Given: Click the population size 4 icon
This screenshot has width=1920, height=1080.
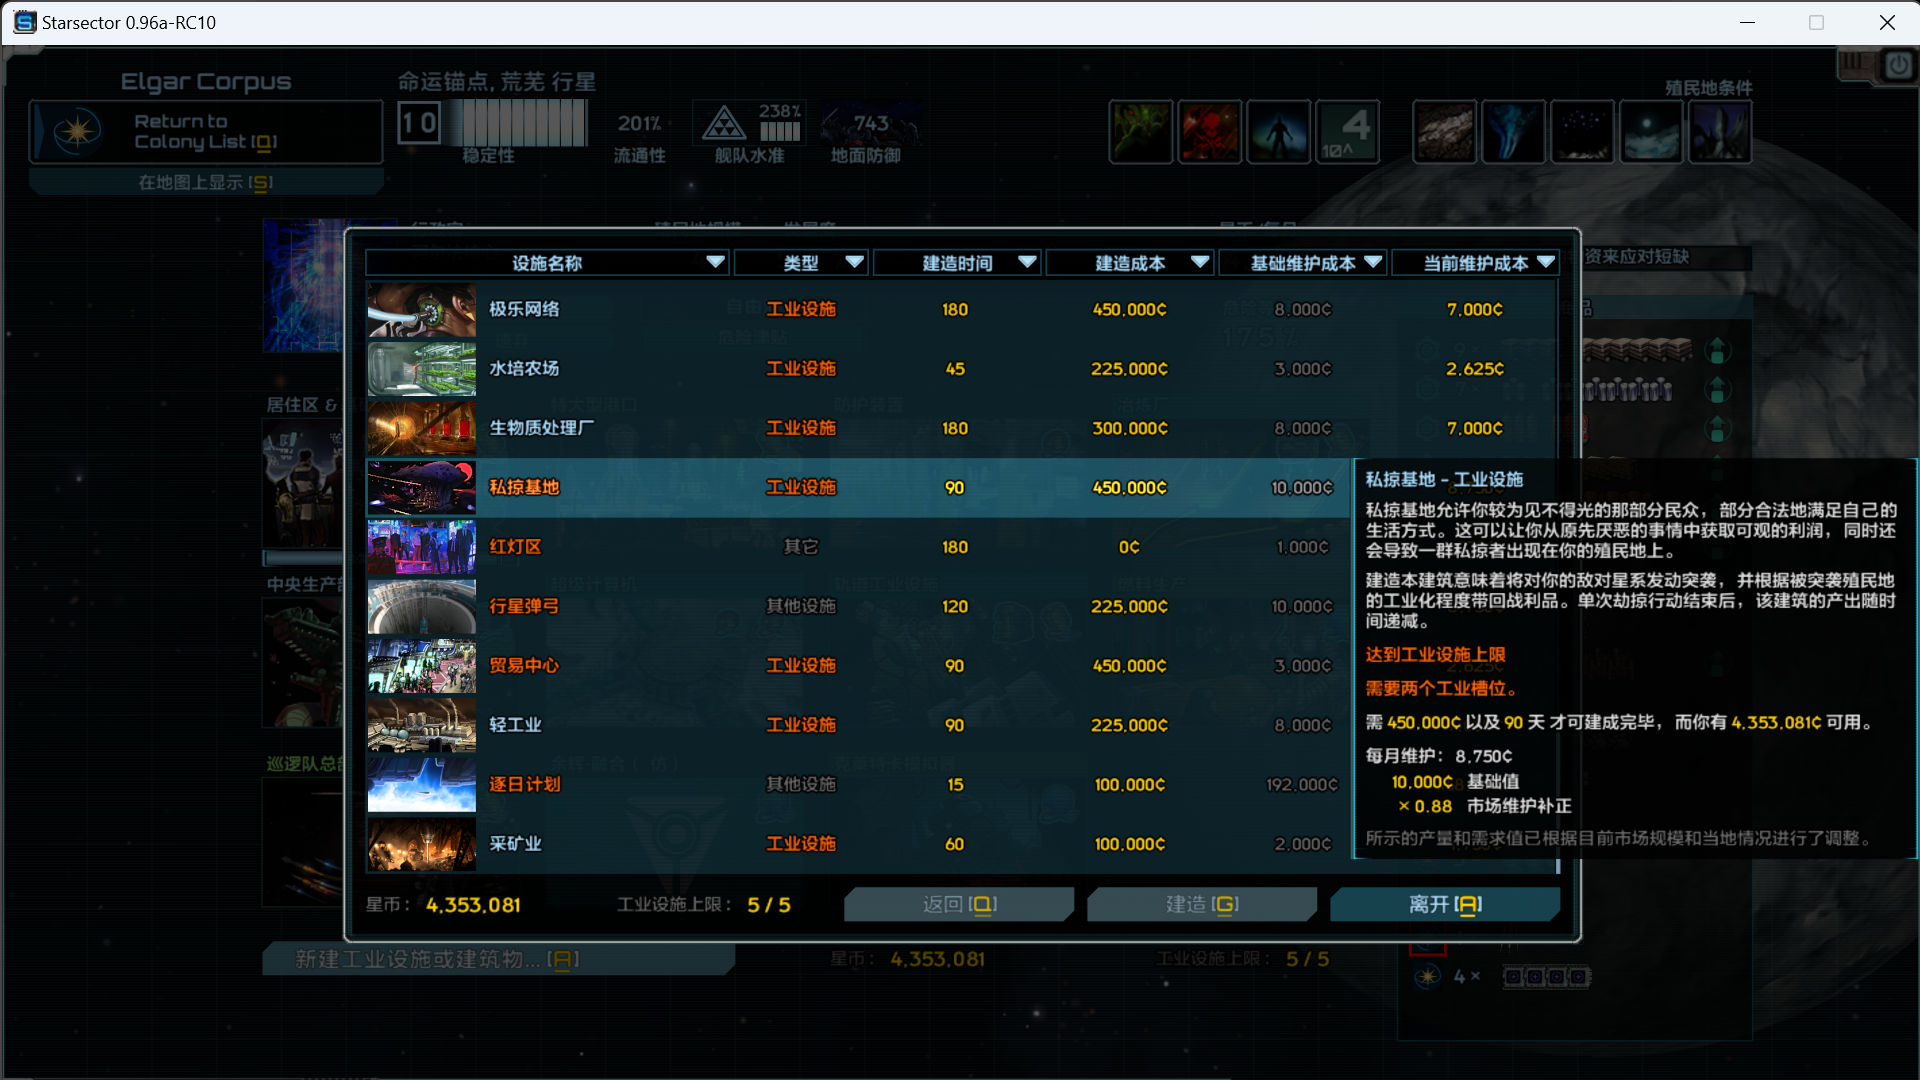Looking at the screenshot, I should click(x=1348, y=131).
